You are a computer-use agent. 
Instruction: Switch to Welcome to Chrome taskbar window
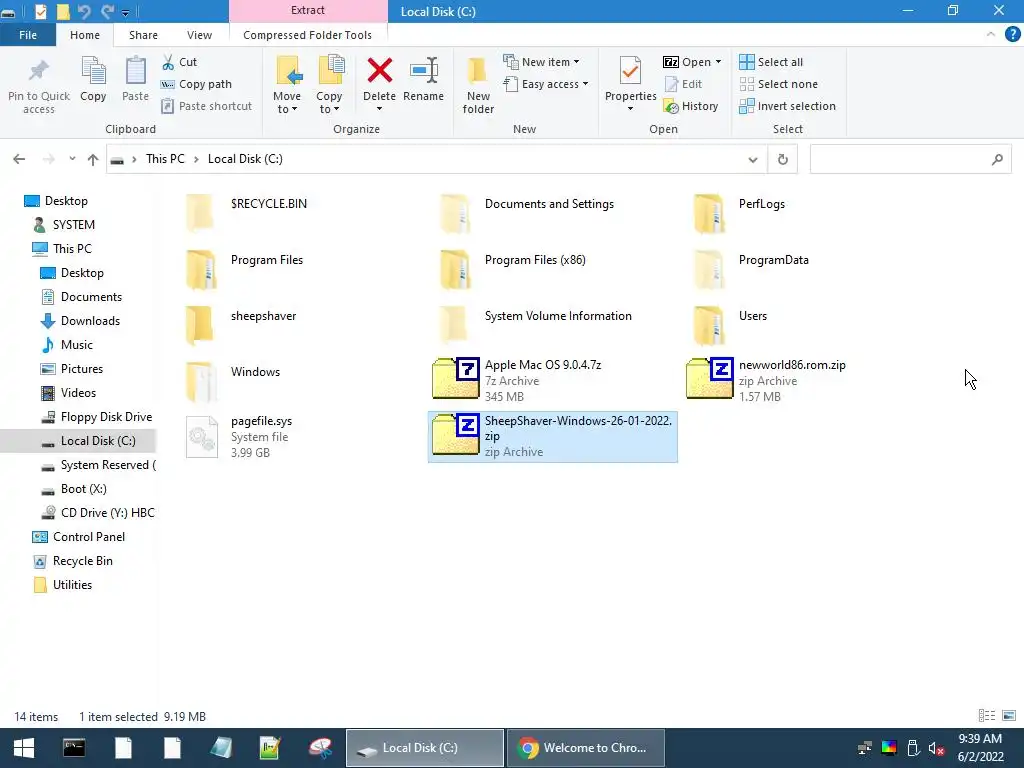(x=586, y=748)
